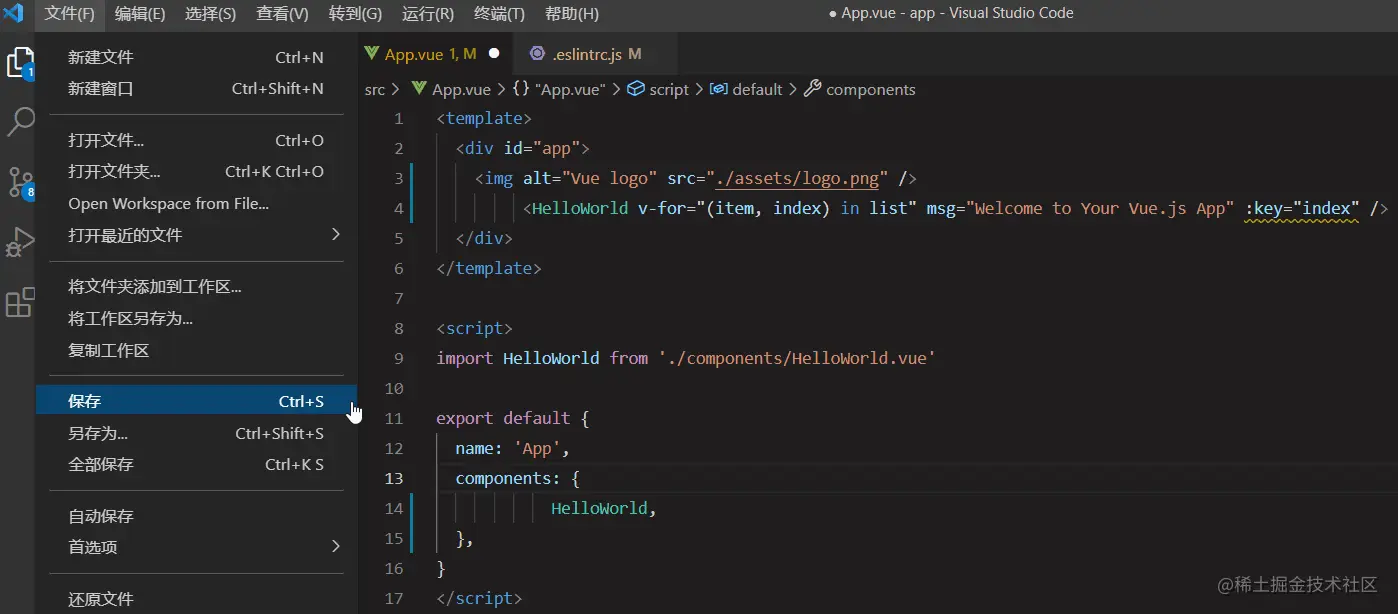Image resolution: width=1398 pixels, height=614 pixels.
Task: Choose 将文件夹添加到工作区... entry
Action: 196,288
